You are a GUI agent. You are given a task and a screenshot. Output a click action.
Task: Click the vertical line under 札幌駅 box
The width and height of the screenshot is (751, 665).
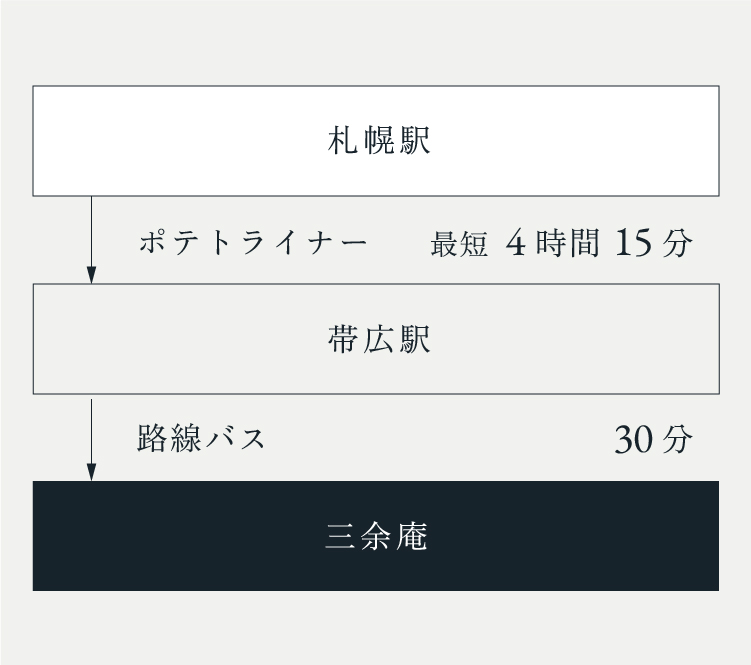point(91,231)
